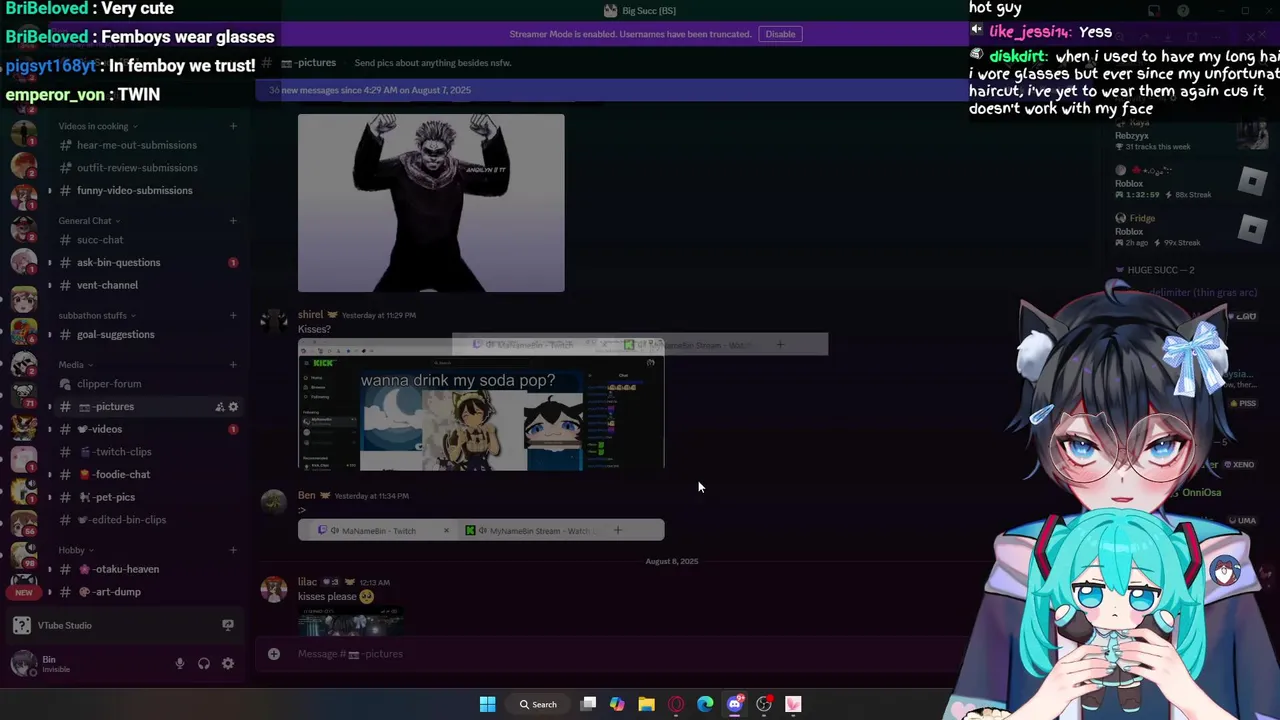This screenshot has height=720, width=1280.
Task: Open shirel's Kick screenshot image
Action: (481, 405)
